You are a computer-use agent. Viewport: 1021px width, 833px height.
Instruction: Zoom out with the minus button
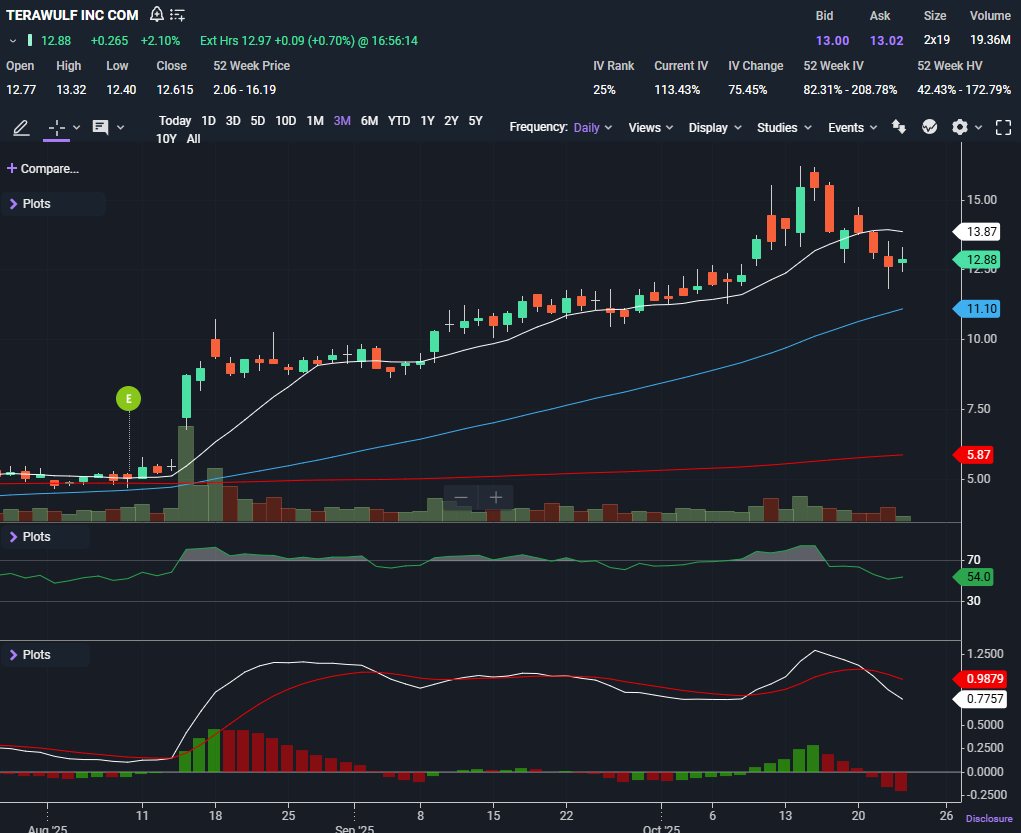(x=461, y=498)
